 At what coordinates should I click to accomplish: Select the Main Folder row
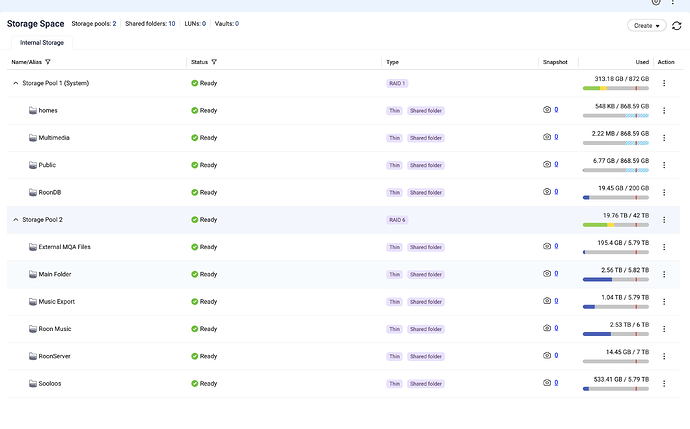[343, 274]
